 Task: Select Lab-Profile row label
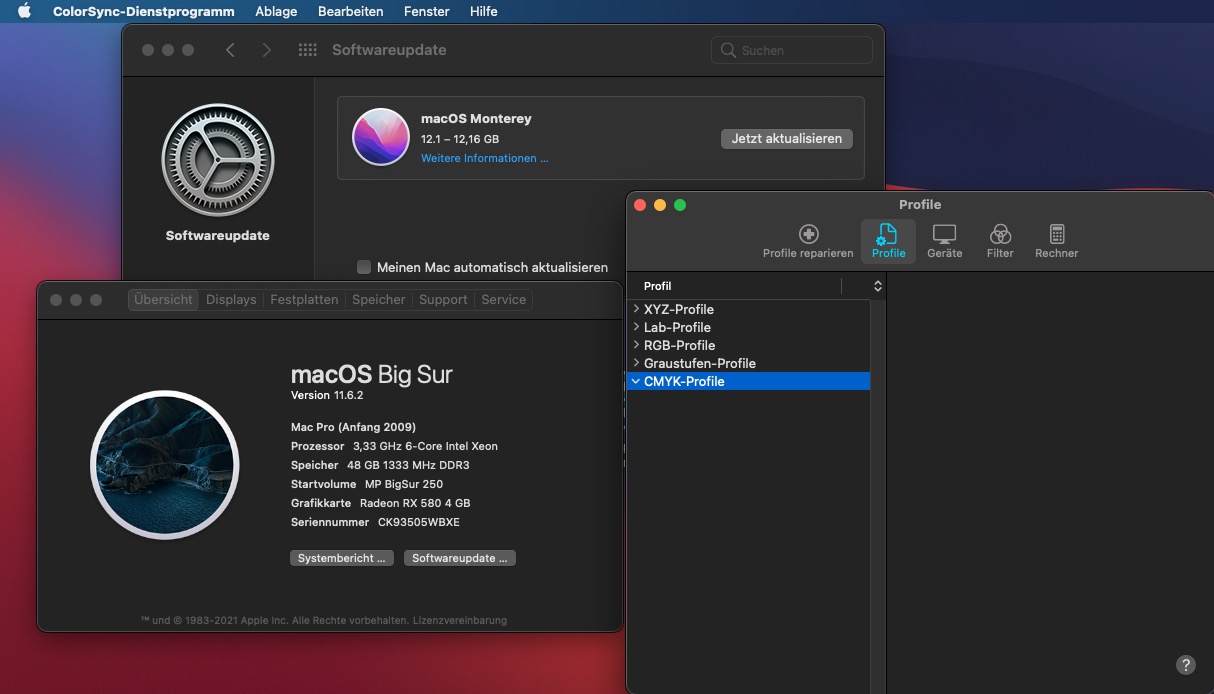pyautogui.click(x=677, y=327)
